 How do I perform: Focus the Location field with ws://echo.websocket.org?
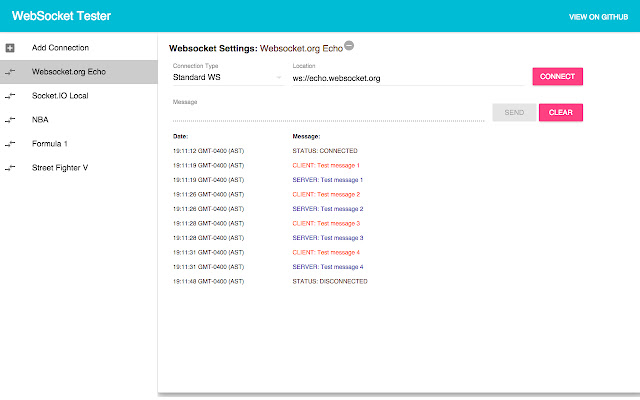[x=408, y=78]
